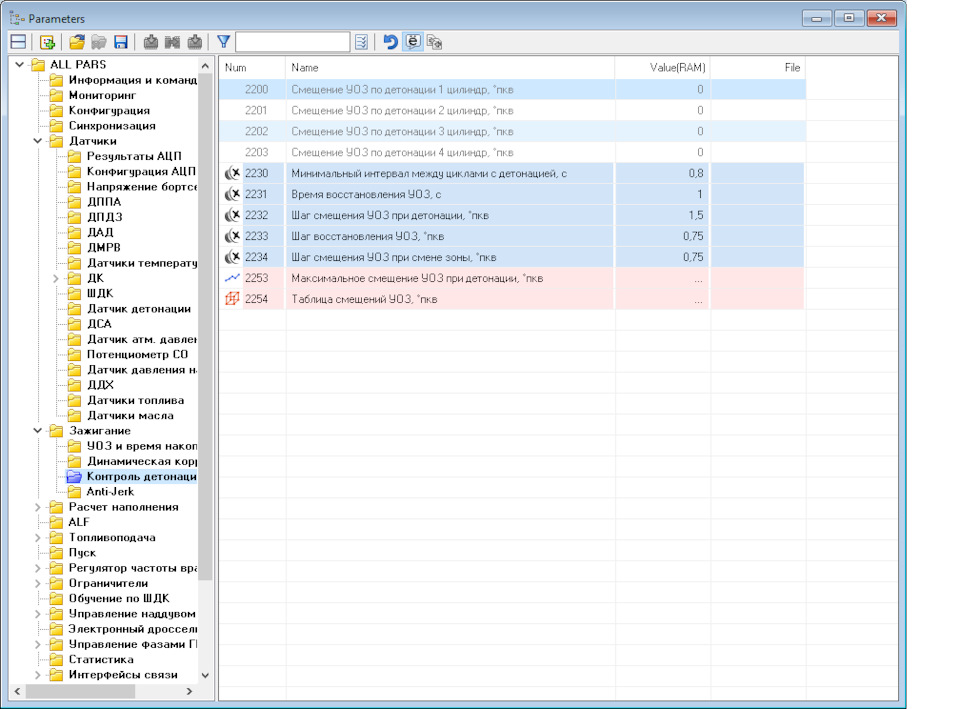This screenshot has height=709, width=960.
Task: Expand the Расчет наполнения tree node
Action: (38, 507)
